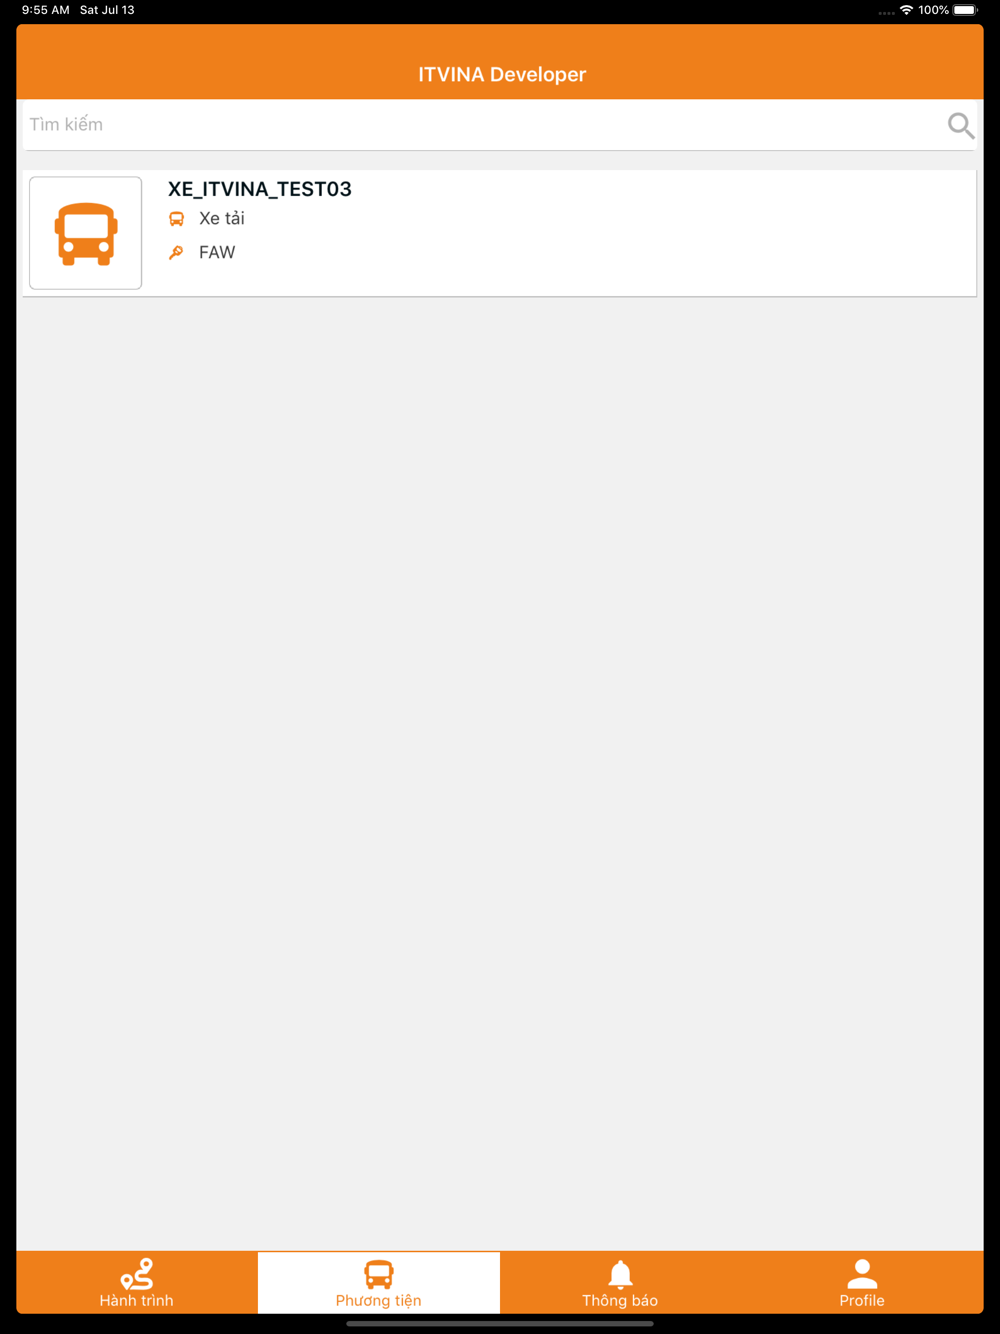Open the bell notification icon

click(621, 1275)
